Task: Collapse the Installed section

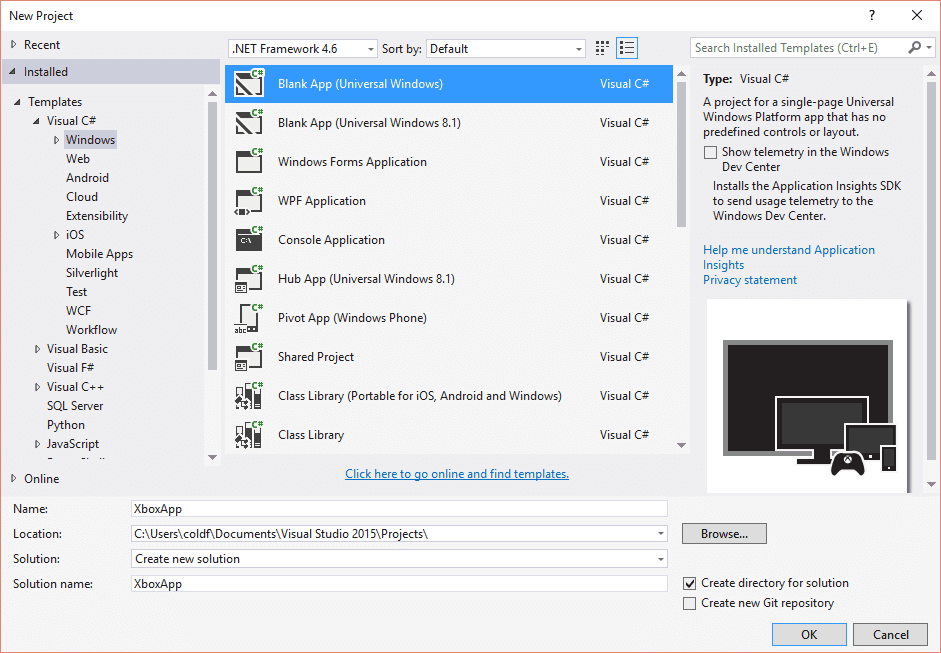Action: pos(13,71)
